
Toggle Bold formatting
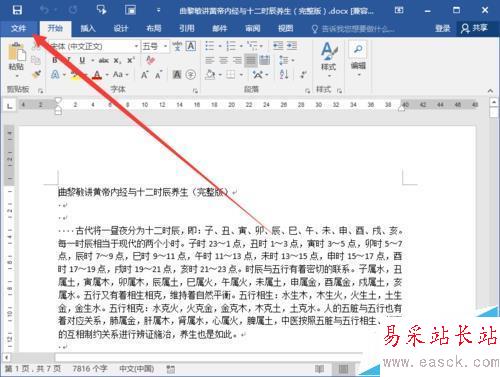pyautogui.click(x=55, y=60)
